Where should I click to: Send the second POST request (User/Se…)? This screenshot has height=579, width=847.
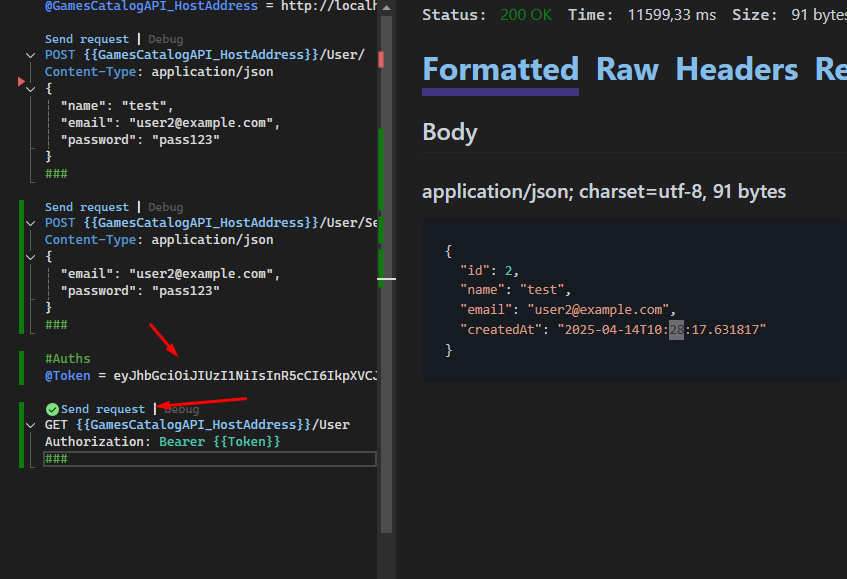(87, 207)
